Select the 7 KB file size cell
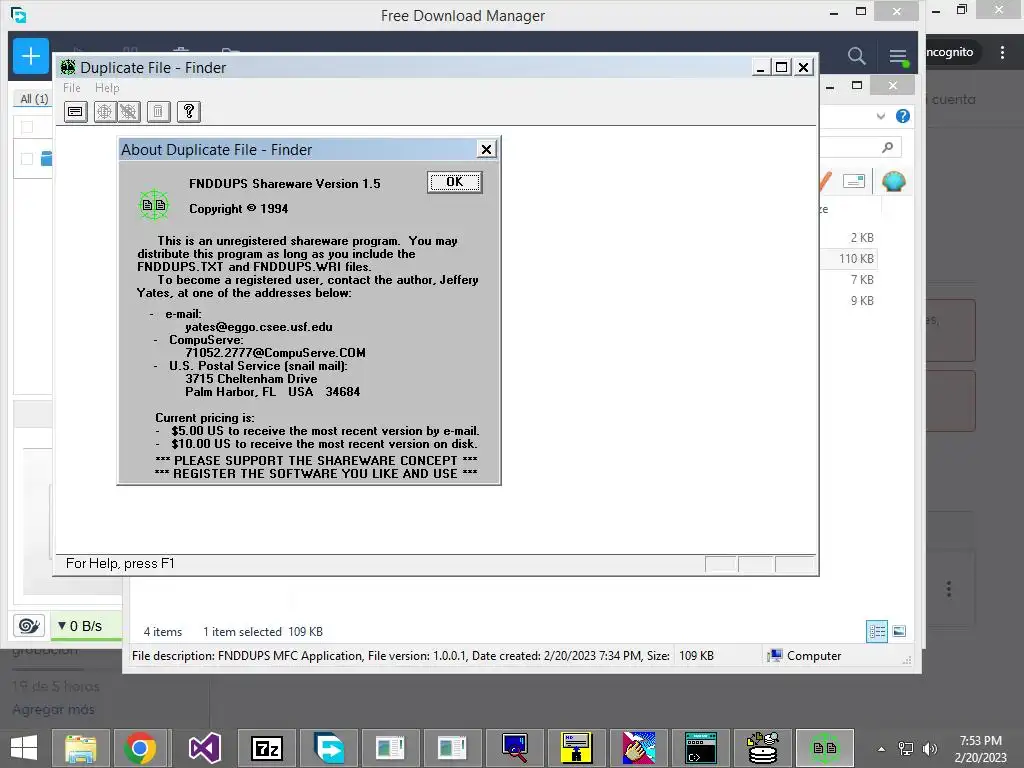The image size is (1024, 768). pos(861,280)
